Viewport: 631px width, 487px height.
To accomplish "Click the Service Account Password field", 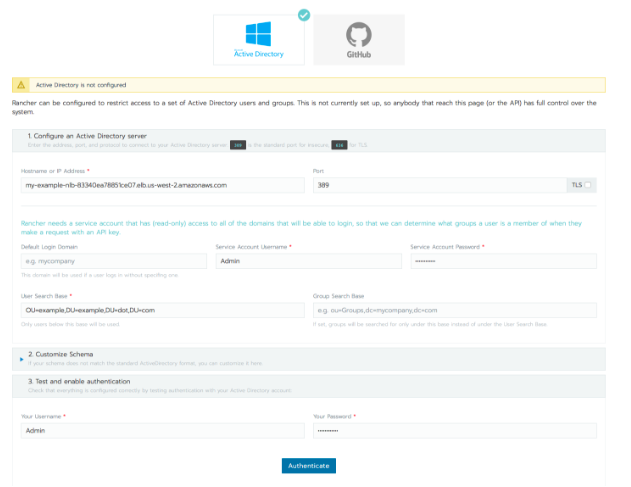I will coord(503,261).
